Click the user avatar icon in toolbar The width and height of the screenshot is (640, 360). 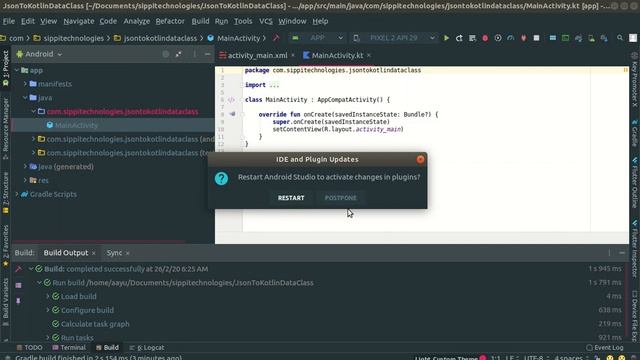pos(633,38)
